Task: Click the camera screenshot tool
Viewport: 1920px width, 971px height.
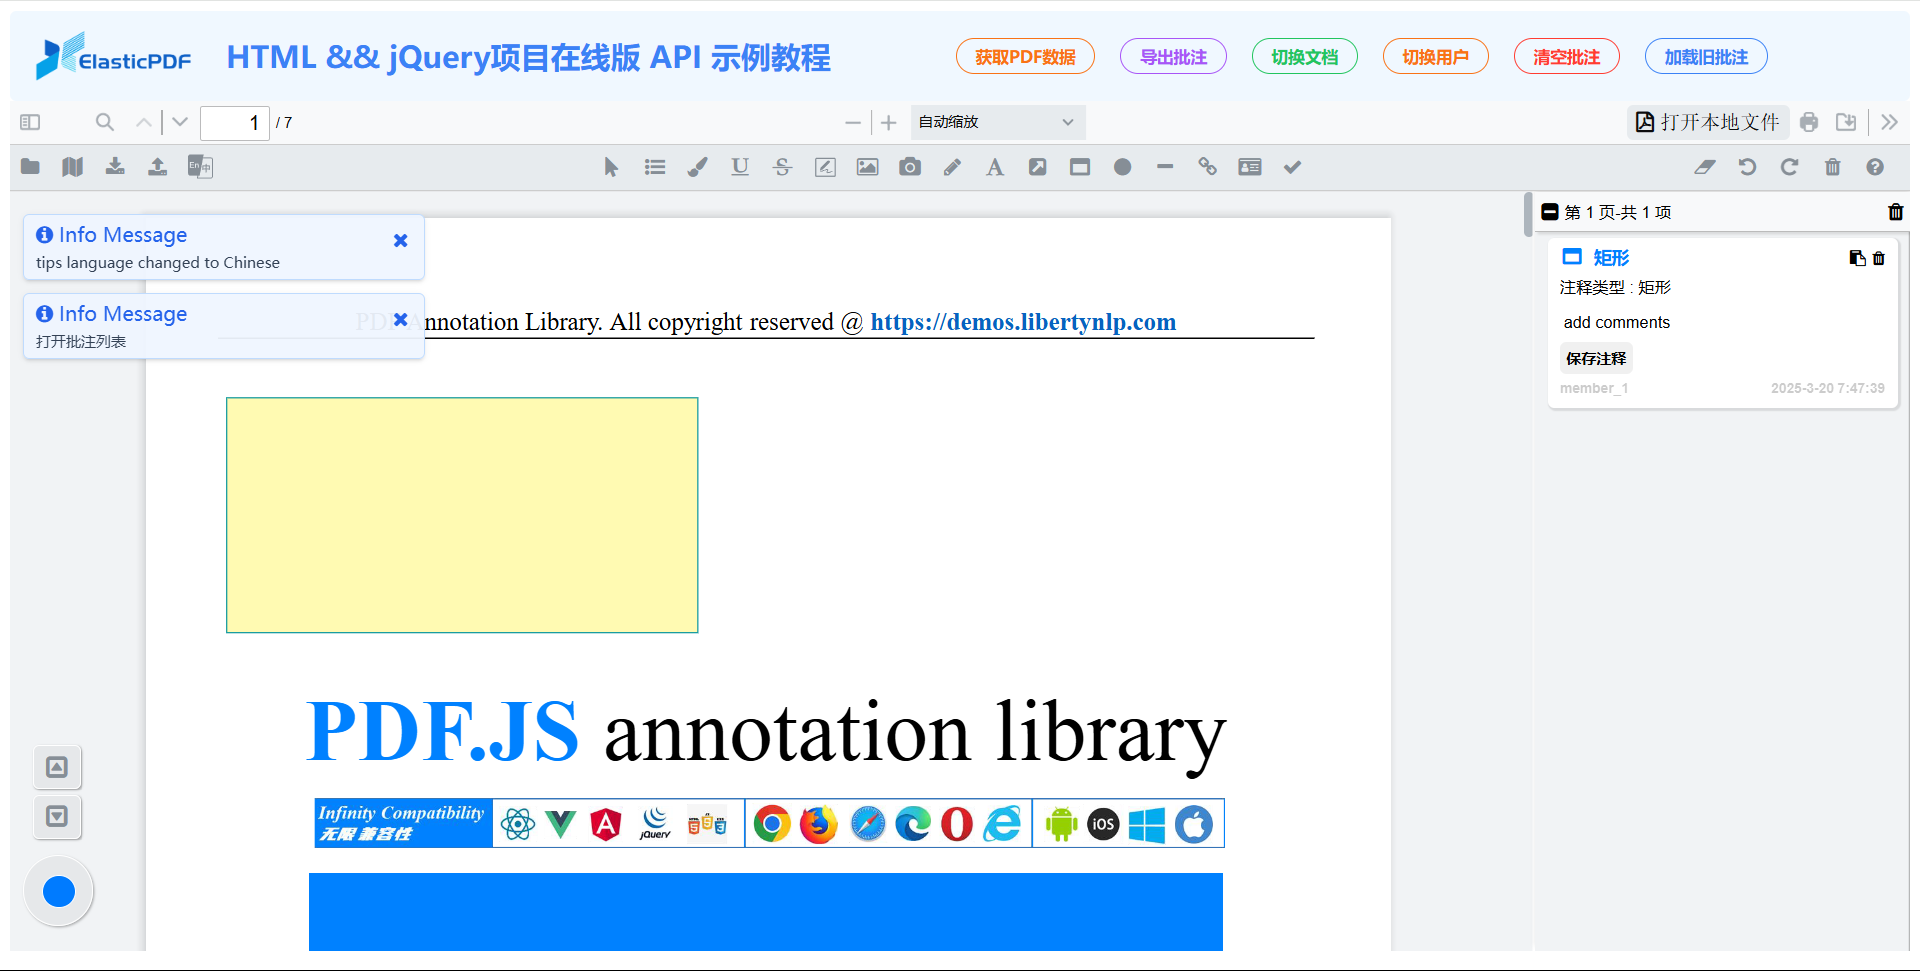Action: [909, 167]
